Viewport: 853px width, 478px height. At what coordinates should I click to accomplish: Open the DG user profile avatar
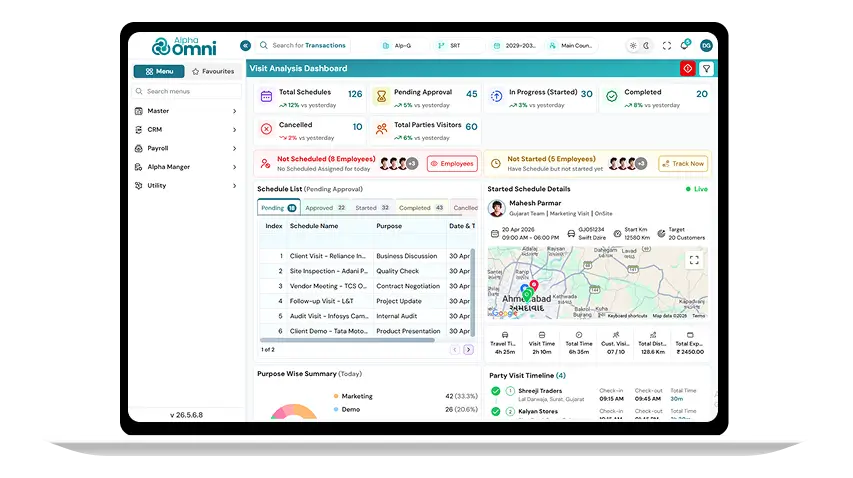(x=706, y=46)
